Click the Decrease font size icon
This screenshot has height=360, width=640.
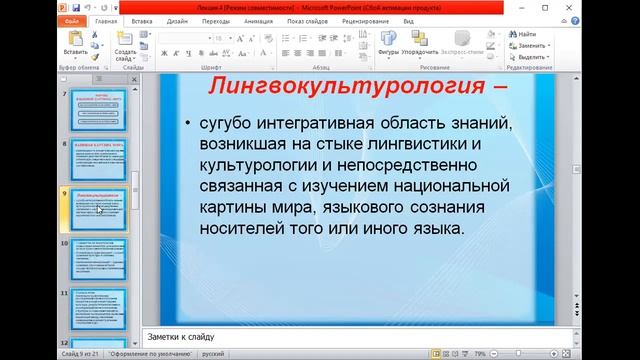tap(252, 38)
